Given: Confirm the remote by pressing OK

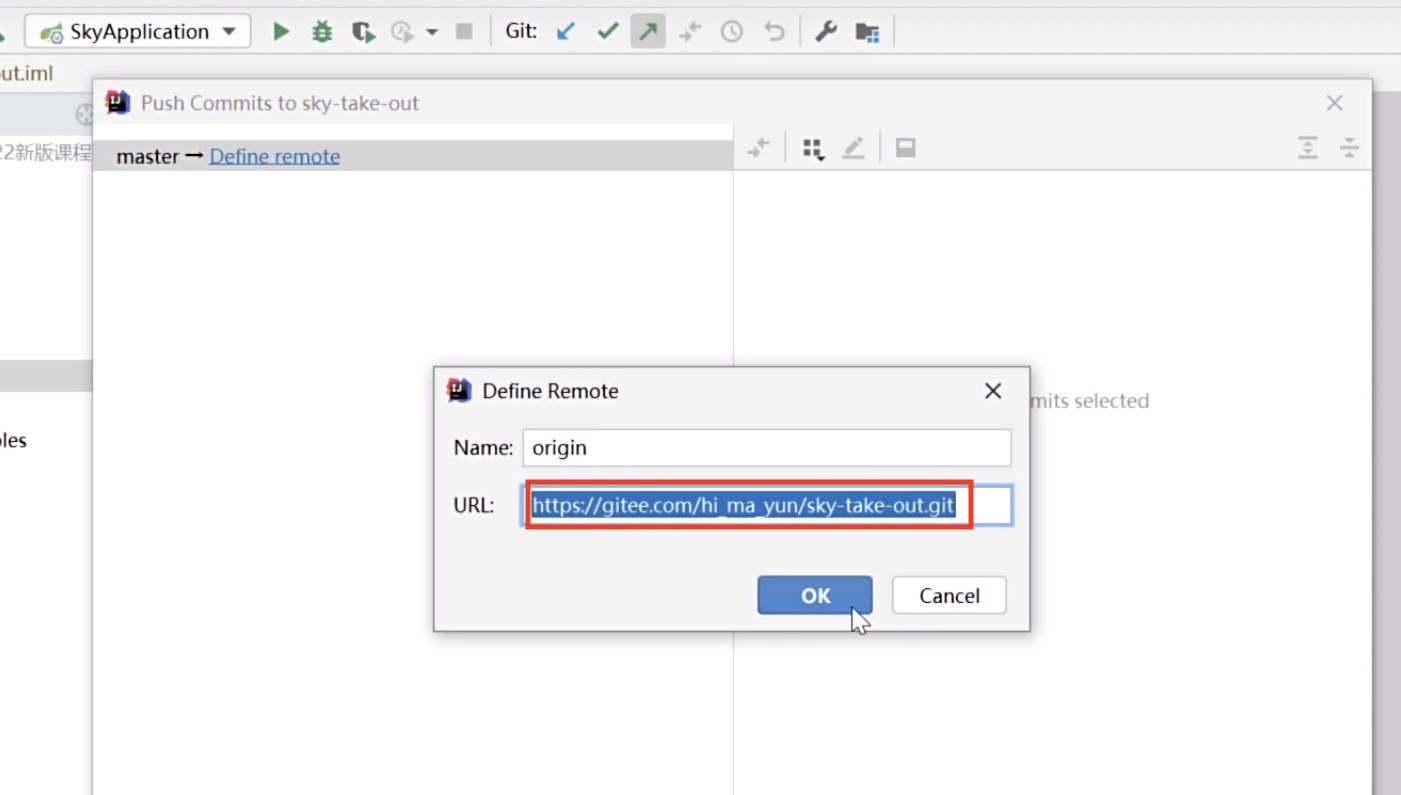Looking at the screenshot, I should click(x=814, y=595).
